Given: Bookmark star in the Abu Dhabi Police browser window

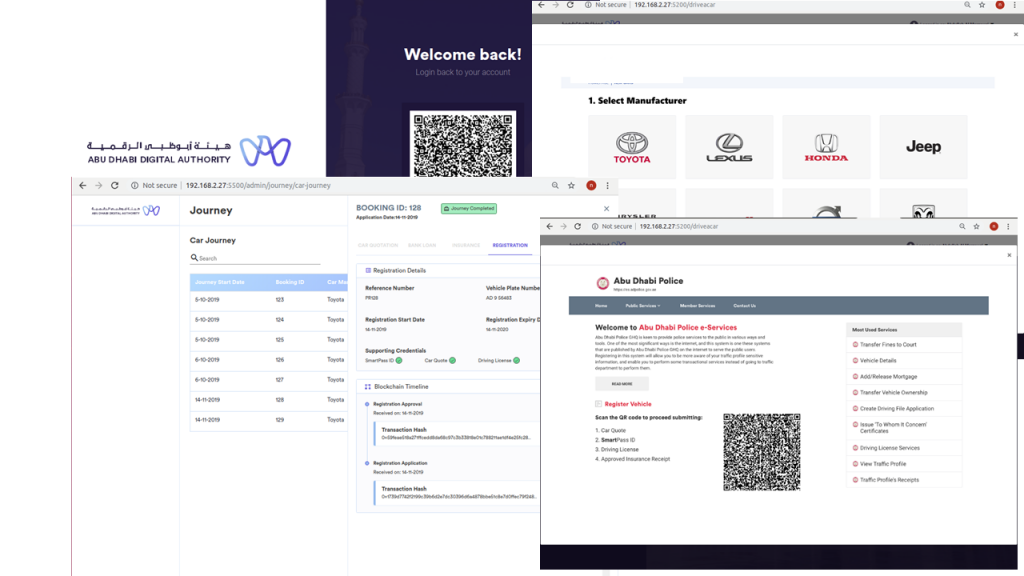Looking at the screenshot, I should [976, 227].
